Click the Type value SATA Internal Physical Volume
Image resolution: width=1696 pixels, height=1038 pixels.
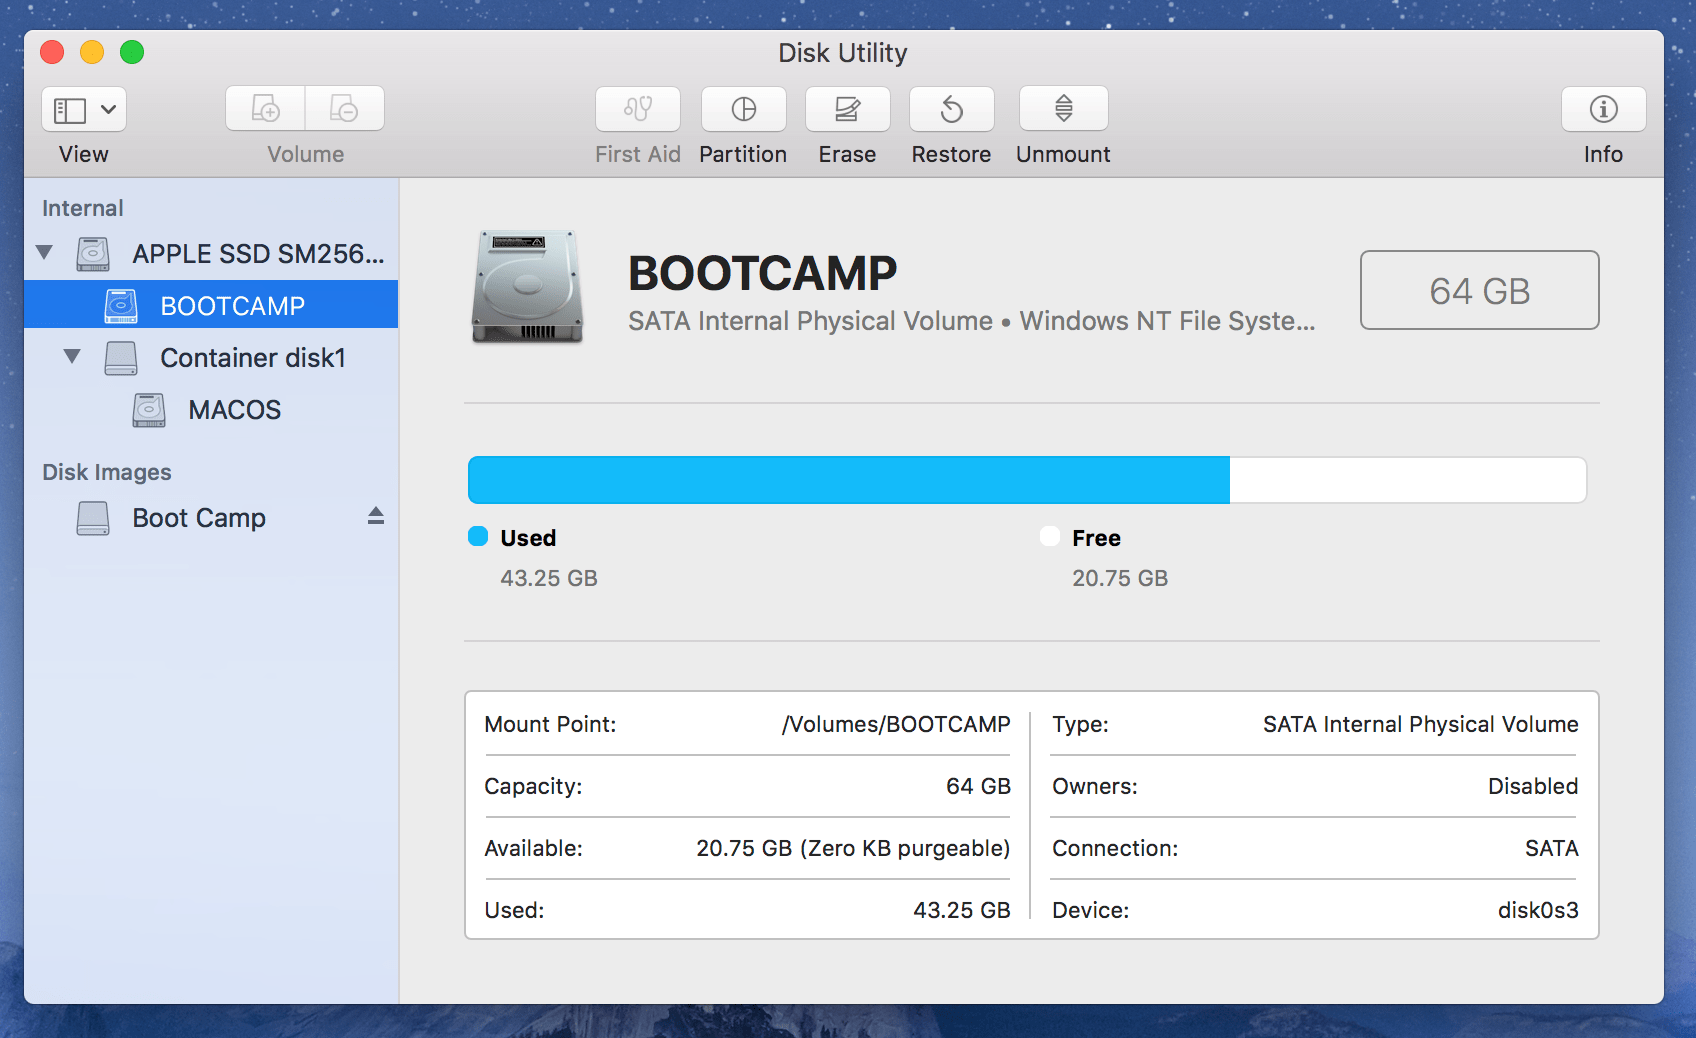coord(1421,724)
